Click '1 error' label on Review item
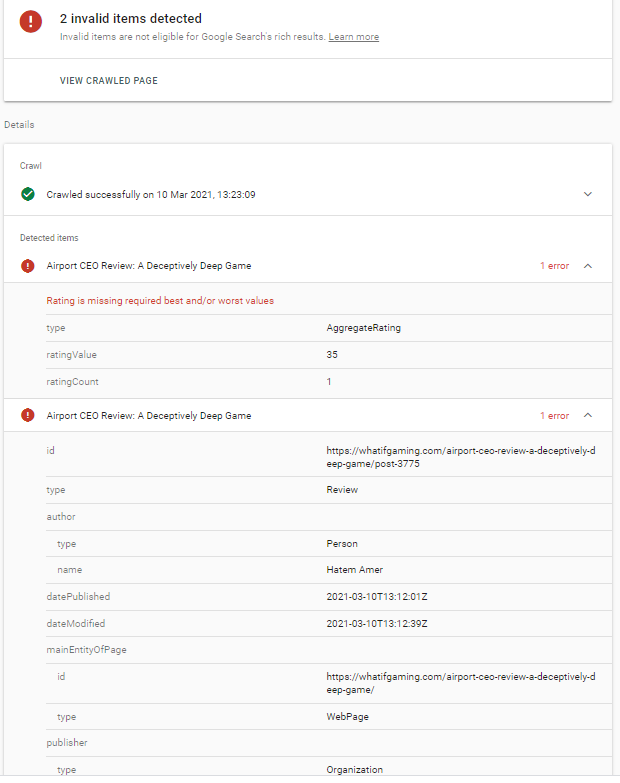Viewport: 620px width, 783px height. coord(554,416)
